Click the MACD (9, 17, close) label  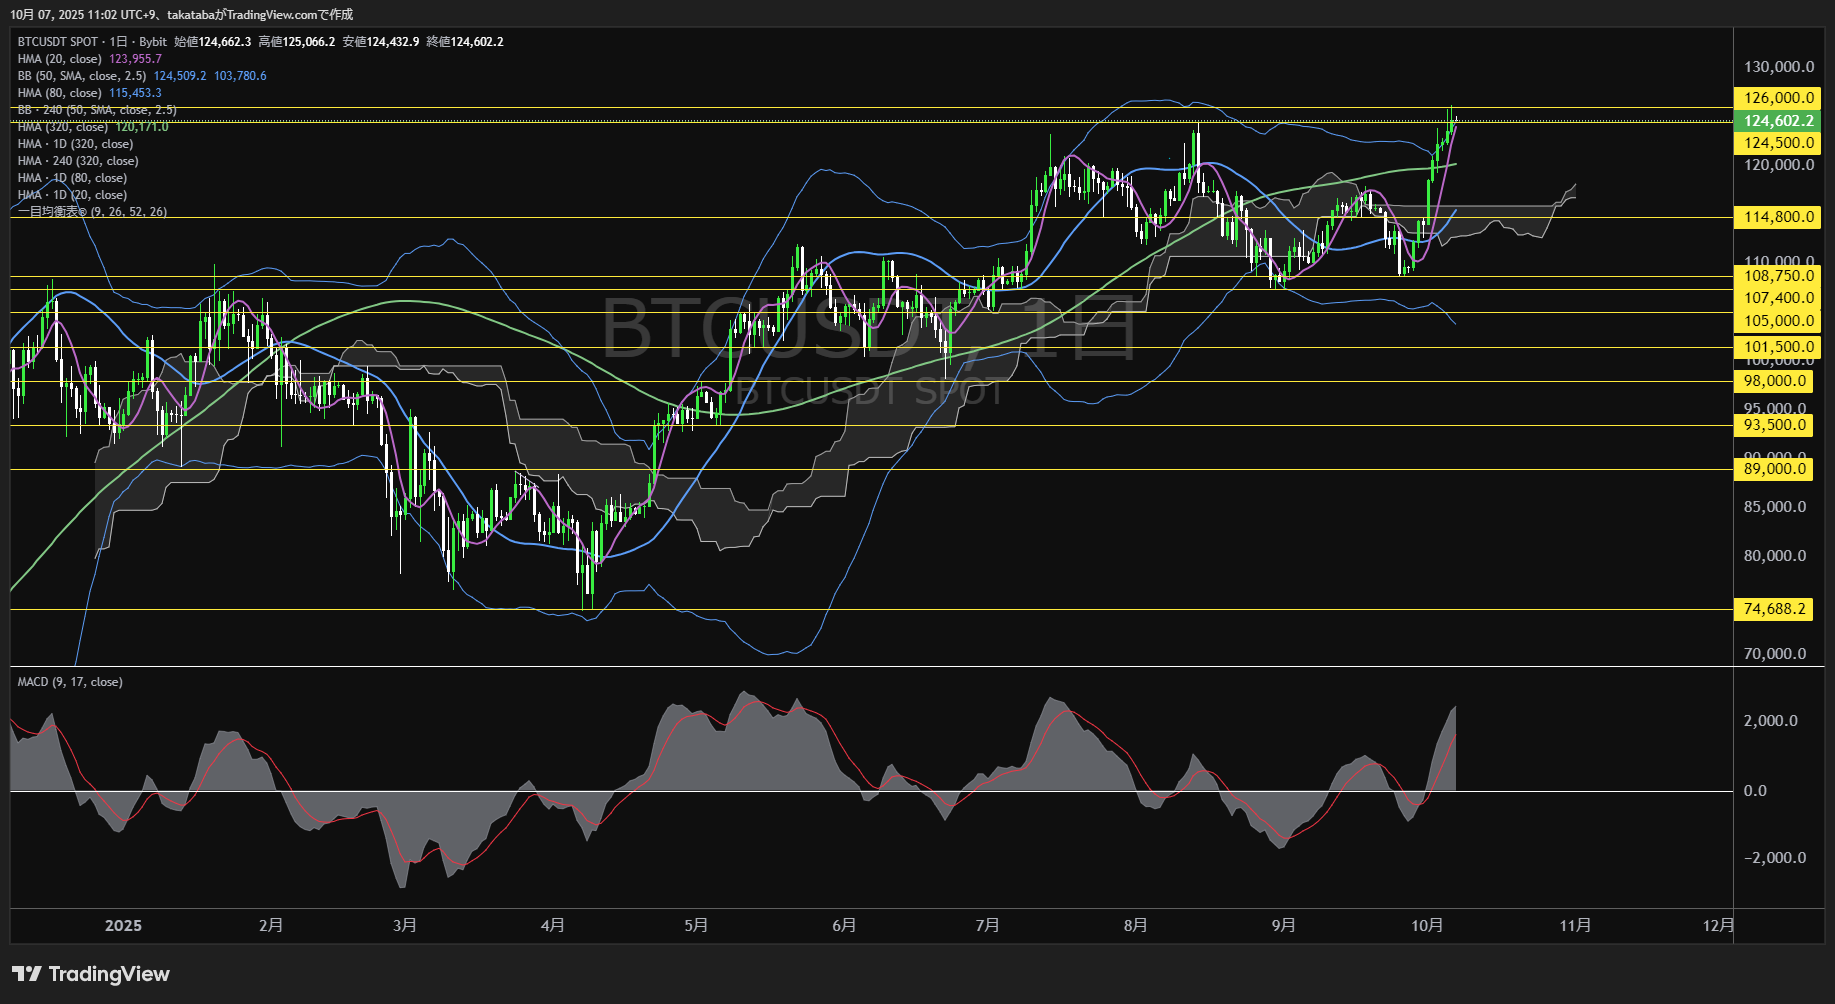[70, 682]
